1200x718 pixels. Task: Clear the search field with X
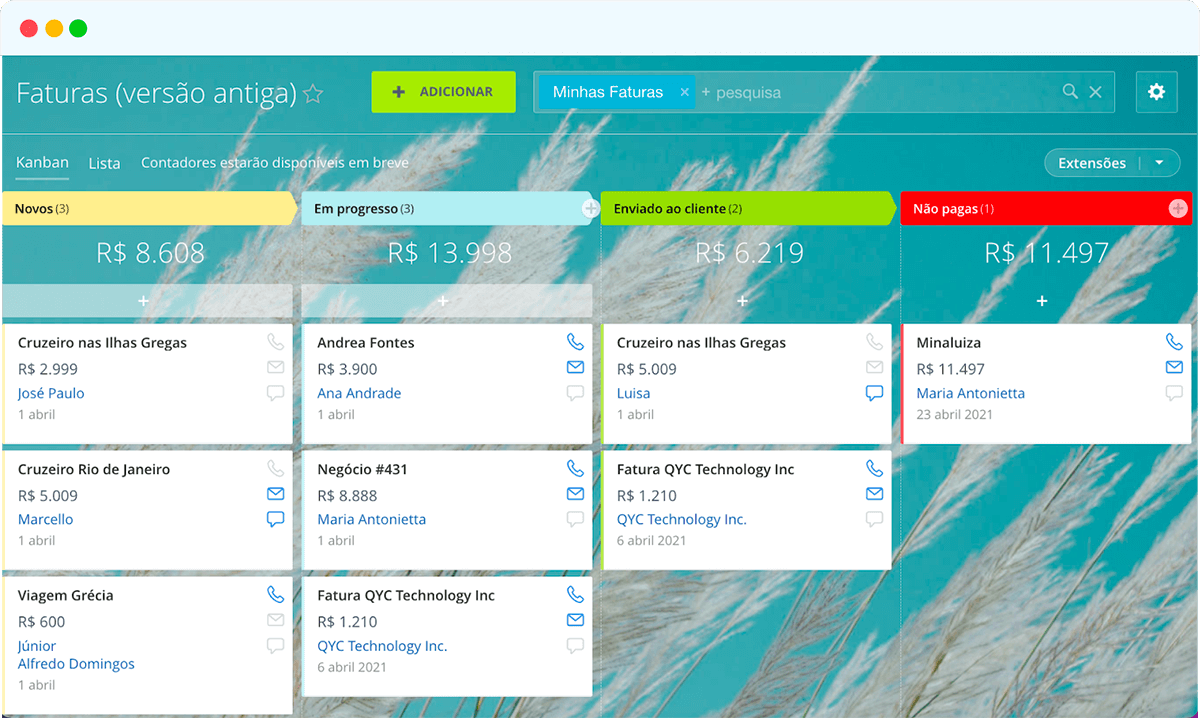pyautogui.click(x=1095, y=92)
